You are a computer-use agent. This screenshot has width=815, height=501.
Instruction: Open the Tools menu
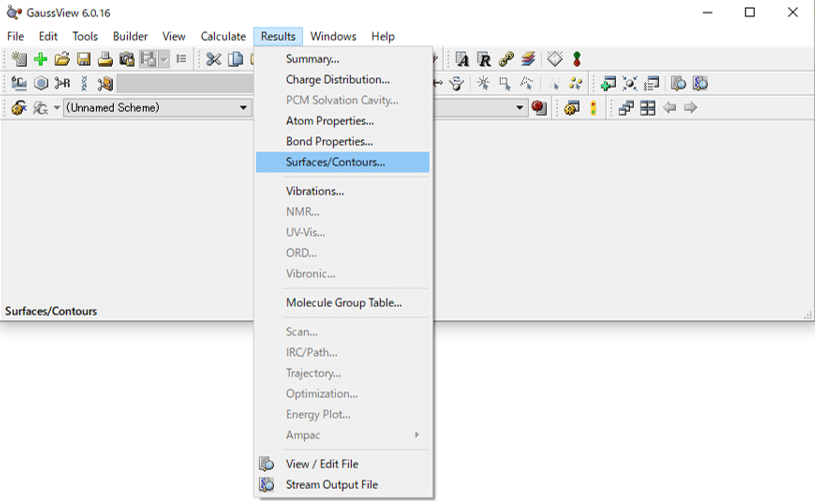(x=85, y=36)
